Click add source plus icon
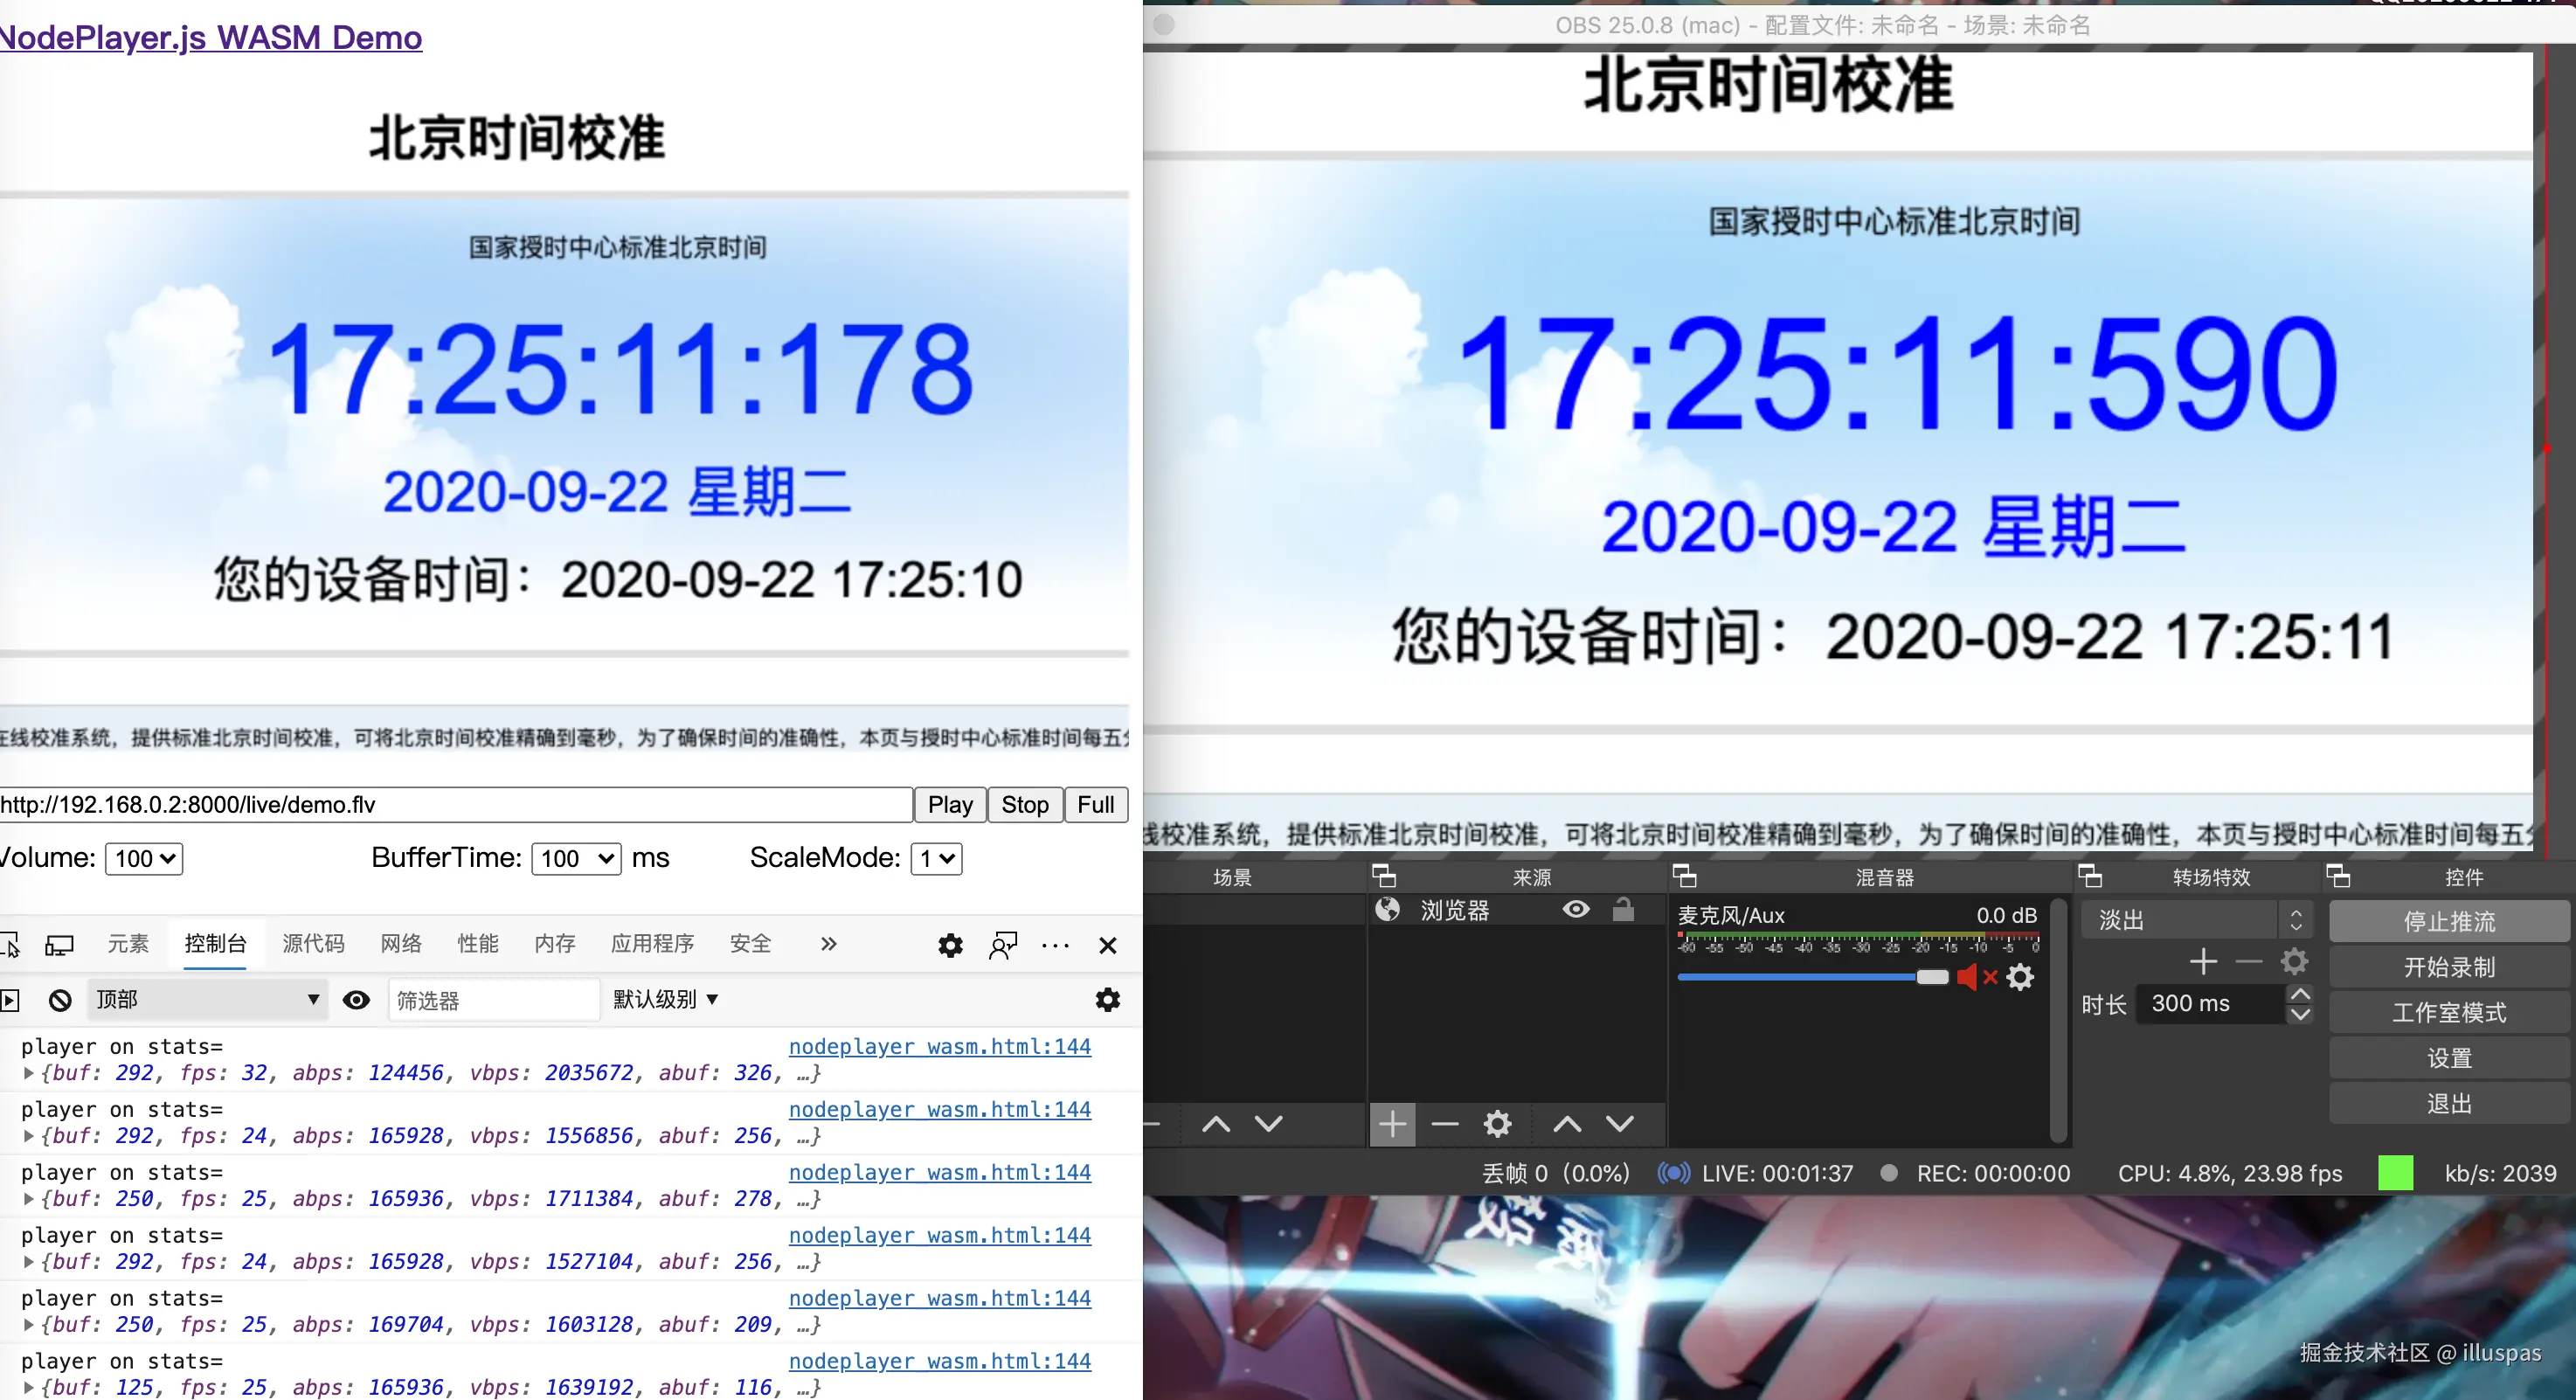 1392,1125
